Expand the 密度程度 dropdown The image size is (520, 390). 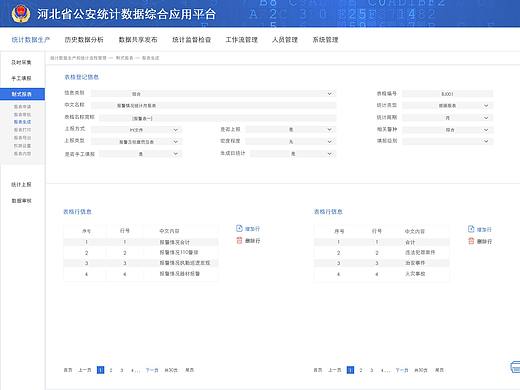(x=291, y=141)
